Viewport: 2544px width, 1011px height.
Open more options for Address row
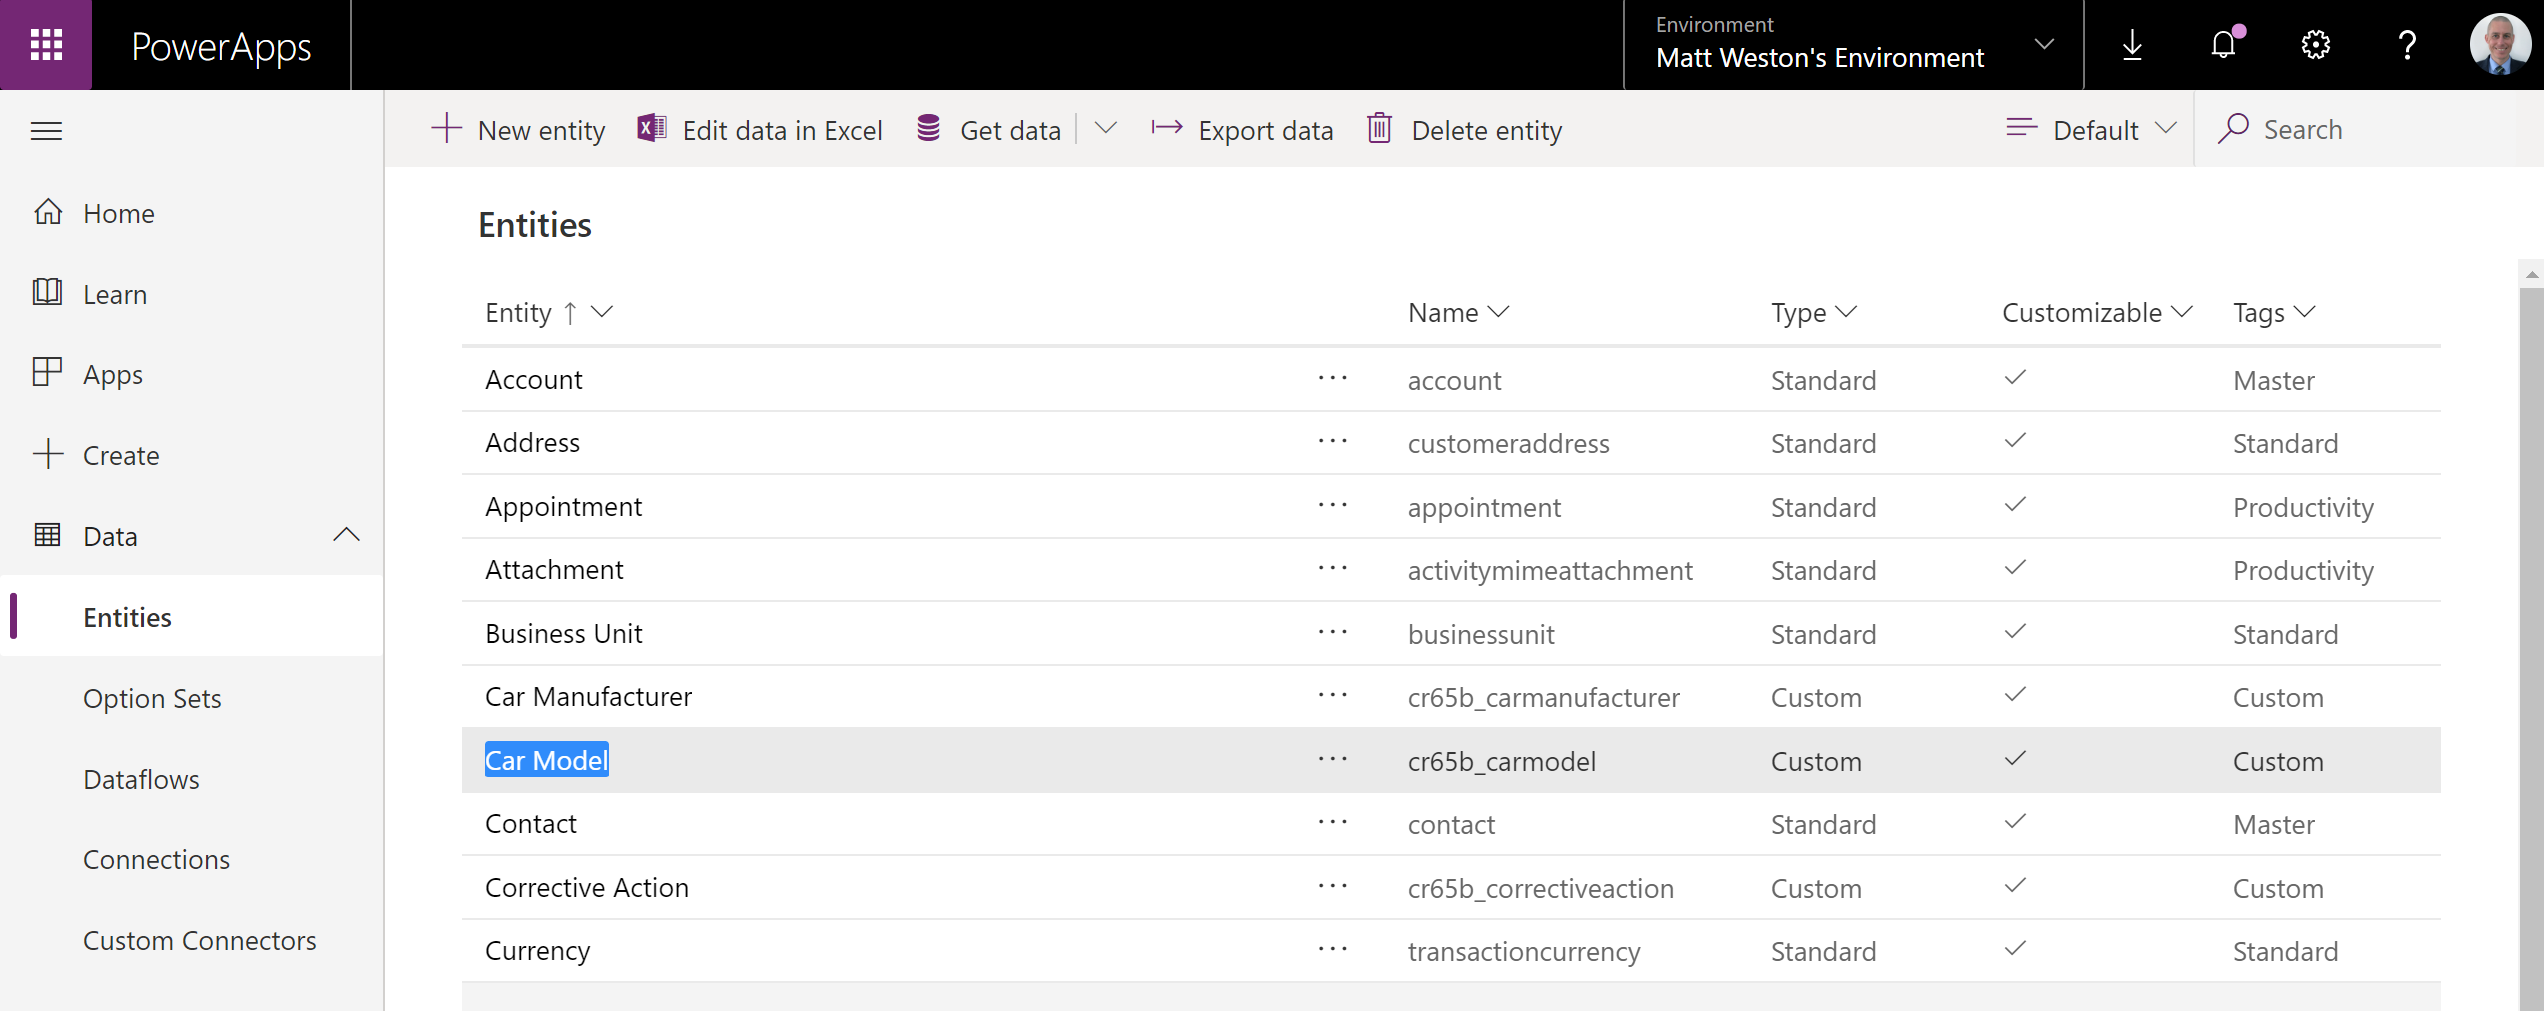[1333, 441]
